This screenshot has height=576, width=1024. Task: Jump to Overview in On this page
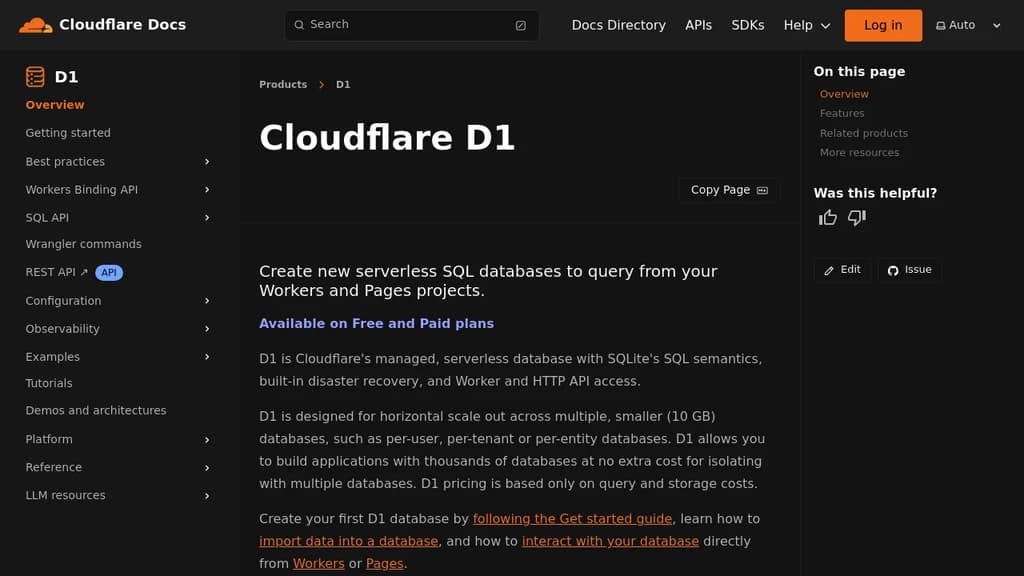[844, 94]
